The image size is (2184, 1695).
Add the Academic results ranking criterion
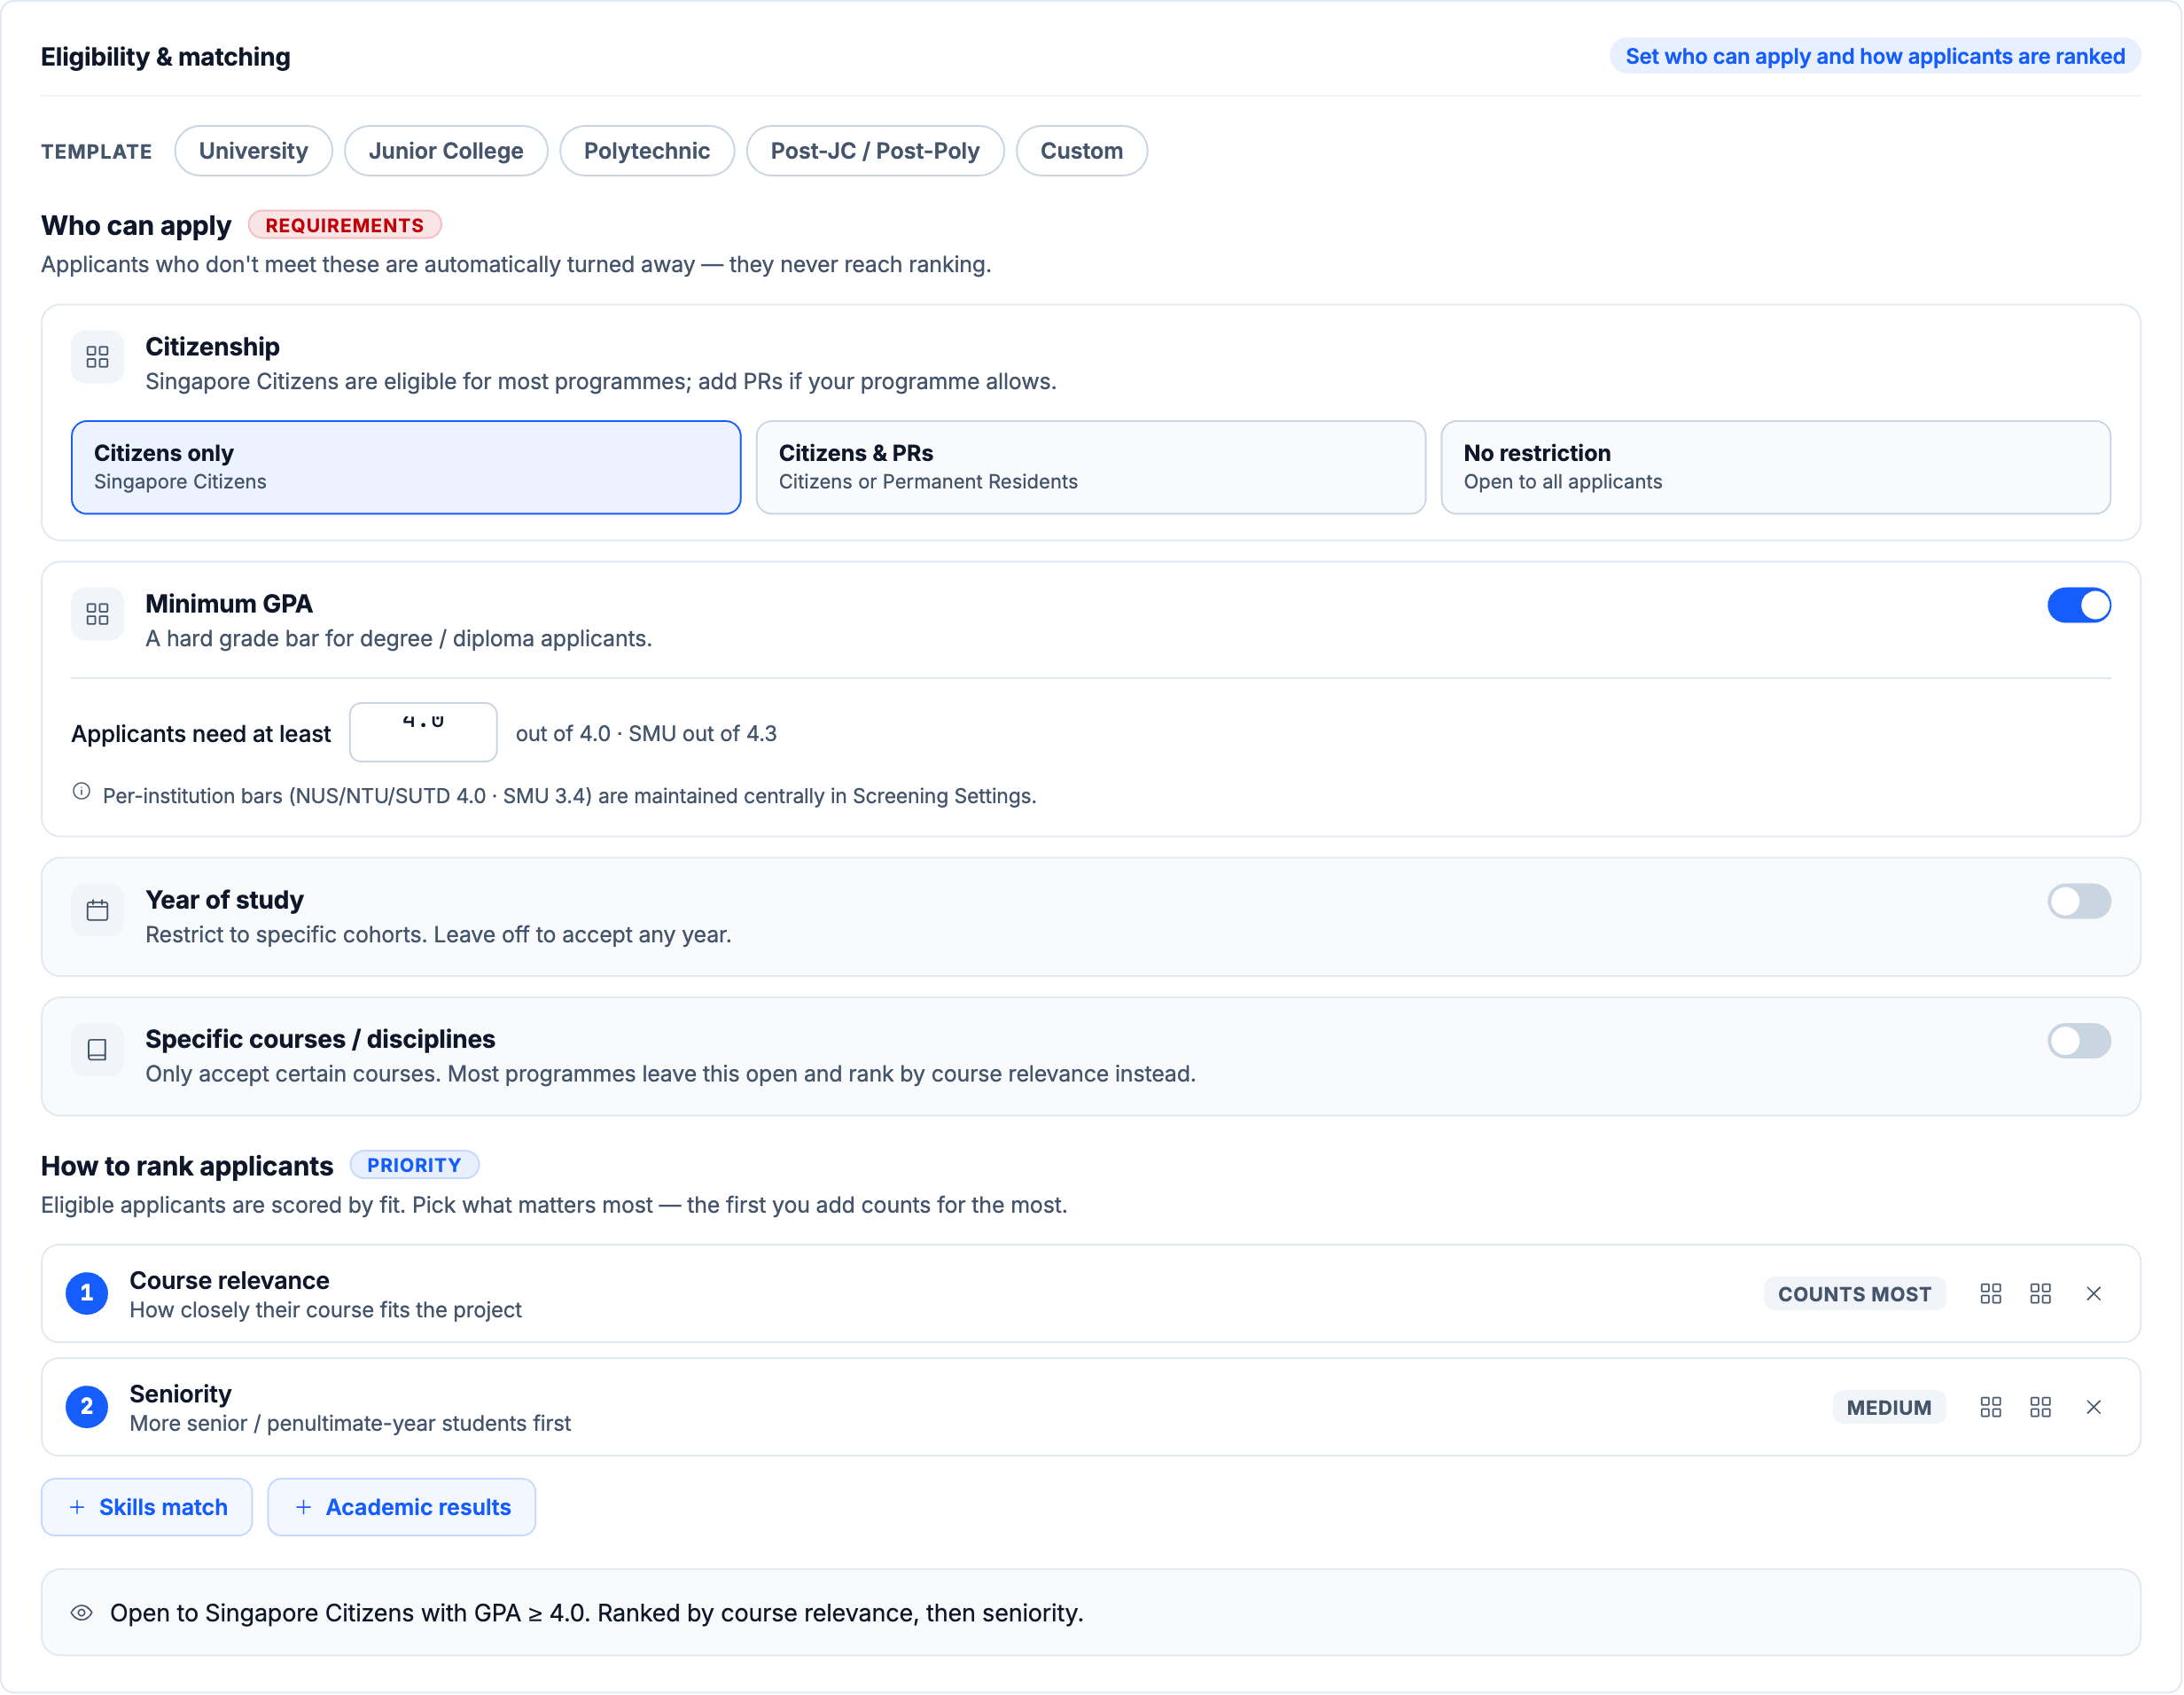point(402,1508)
